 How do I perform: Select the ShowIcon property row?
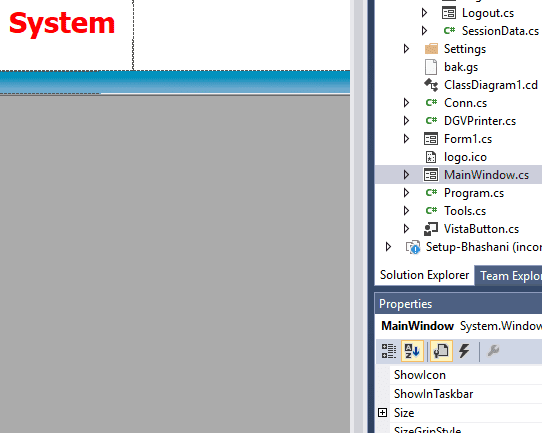pyautogui.click(x=466, y=375)
